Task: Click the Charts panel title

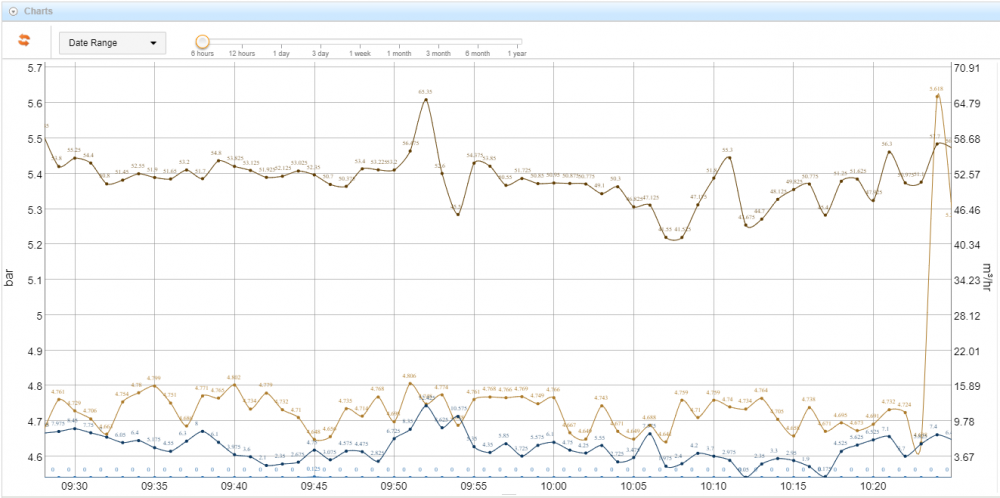Action: (38, 11)
